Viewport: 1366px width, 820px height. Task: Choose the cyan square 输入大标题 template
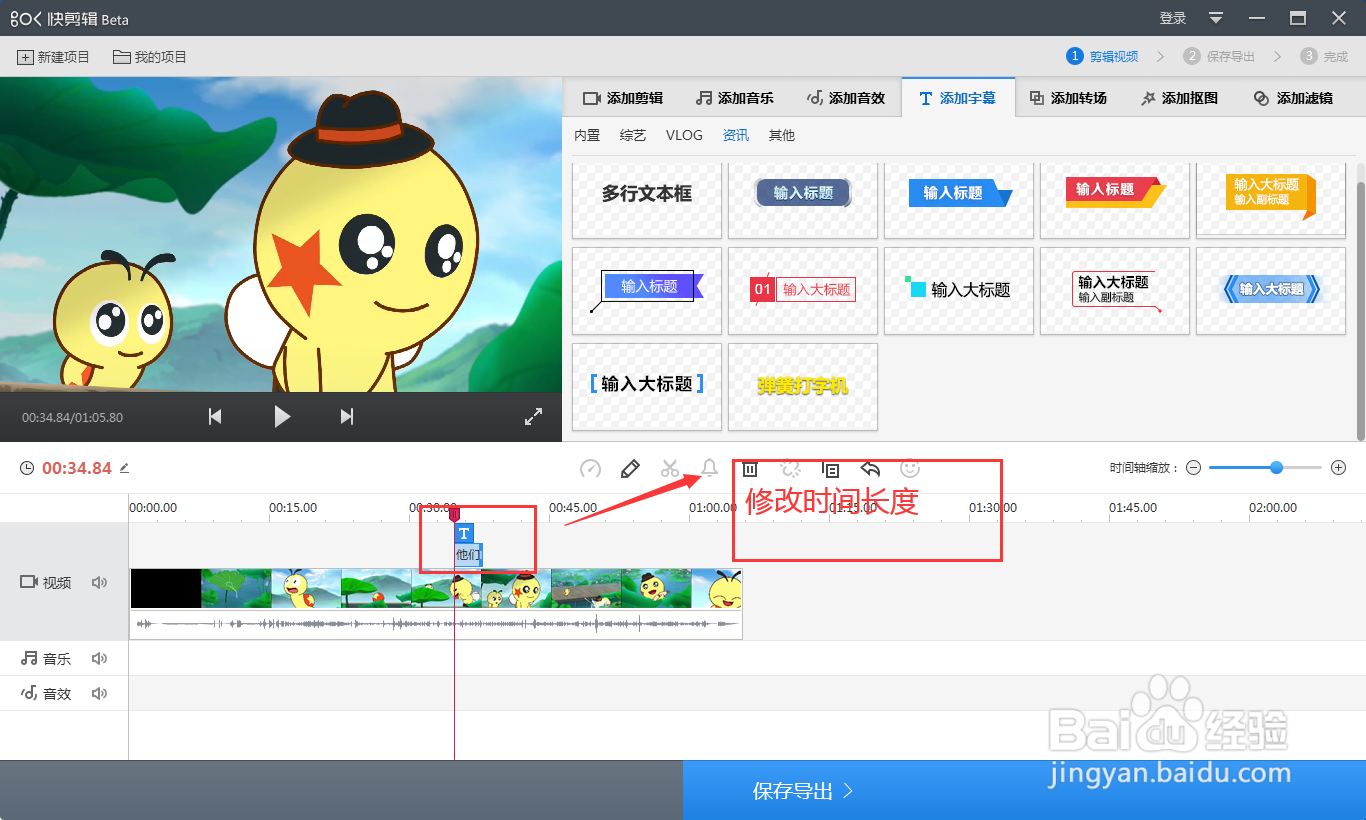pos(959,291)
